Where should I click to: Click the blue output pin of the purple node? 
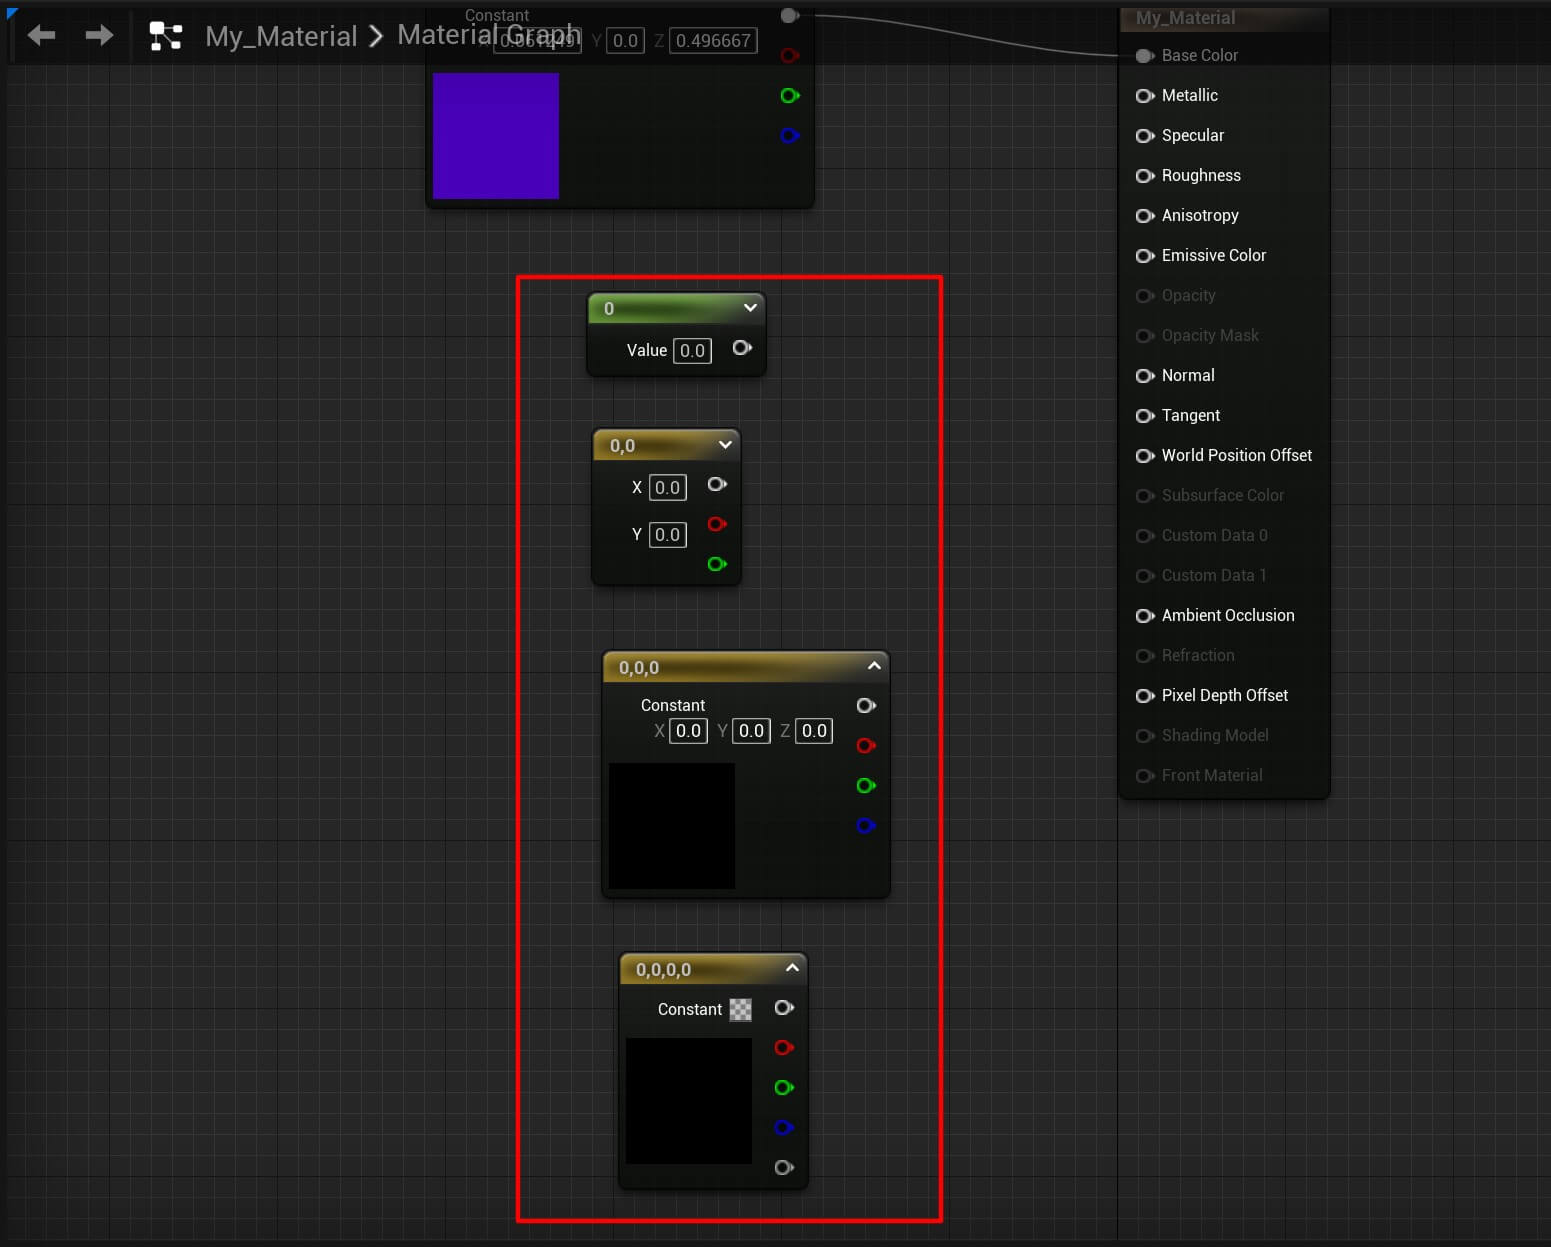(x=790, y=136)
